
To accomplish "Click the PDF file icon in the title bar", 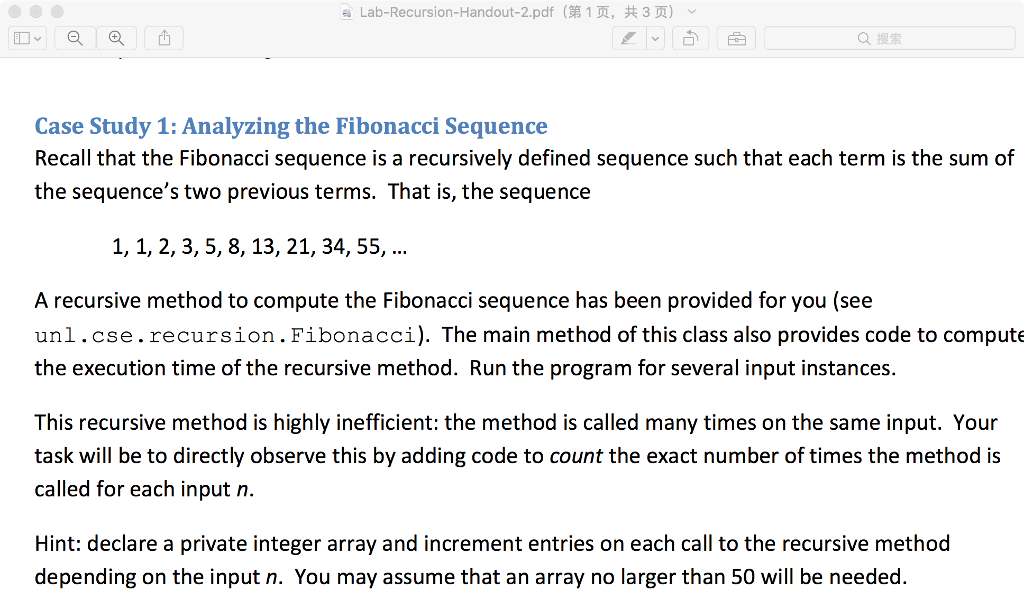I will pyautogui.click(x=345, y=13).
